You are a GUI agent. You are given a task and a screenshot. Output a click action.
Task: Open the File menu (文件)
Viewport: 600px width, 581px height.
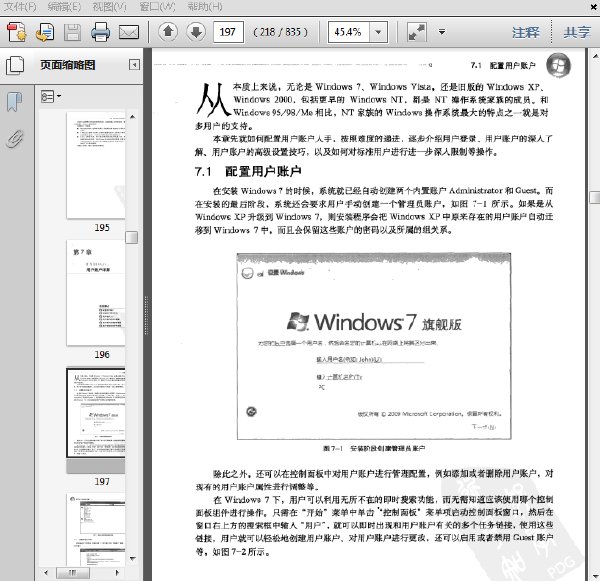(x=20, y=7)
